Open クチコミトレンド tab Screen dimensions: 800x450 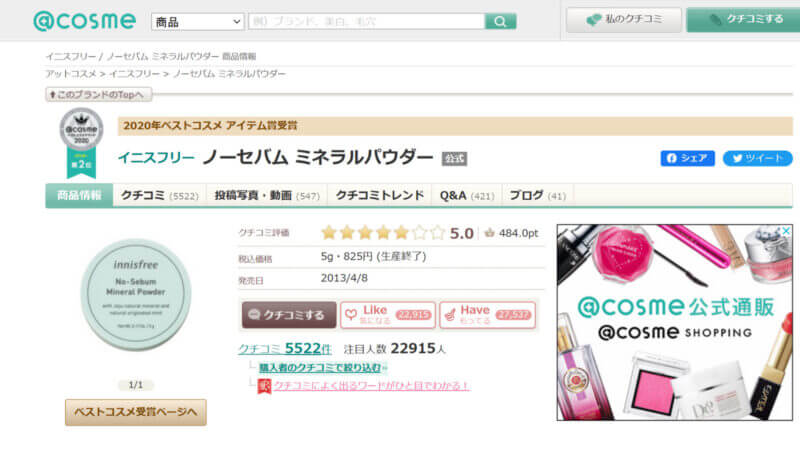pyautogui.click(x=380, y=195)
